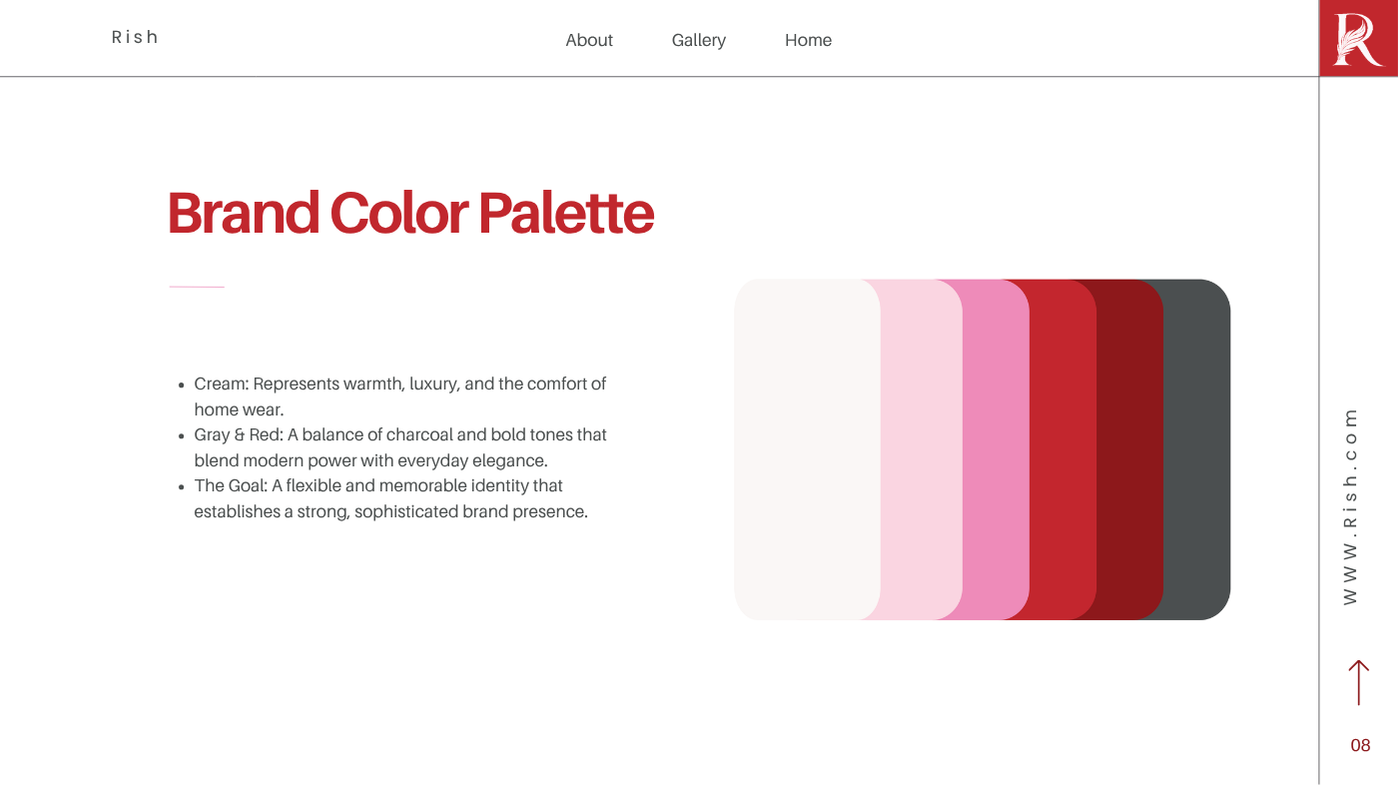Choose the bright red color swatch
1398x787 pixels.
pos(1063,449)
